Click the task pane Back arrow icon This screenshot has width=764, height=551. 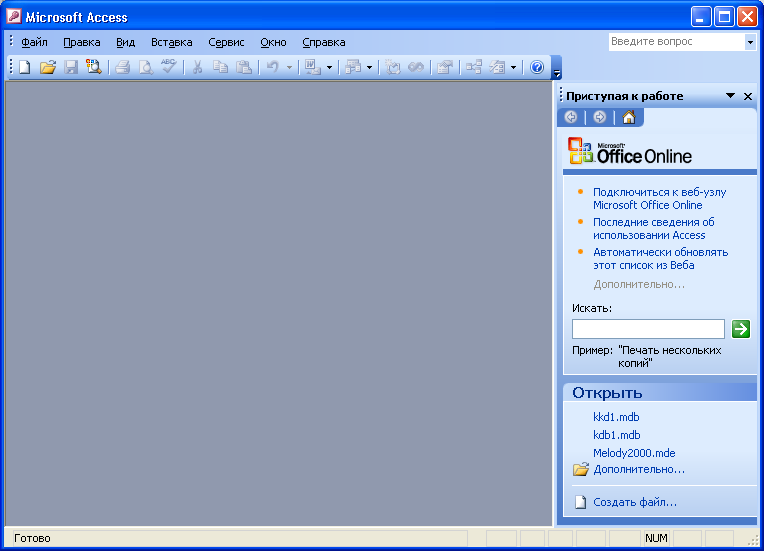click(571, 117)
